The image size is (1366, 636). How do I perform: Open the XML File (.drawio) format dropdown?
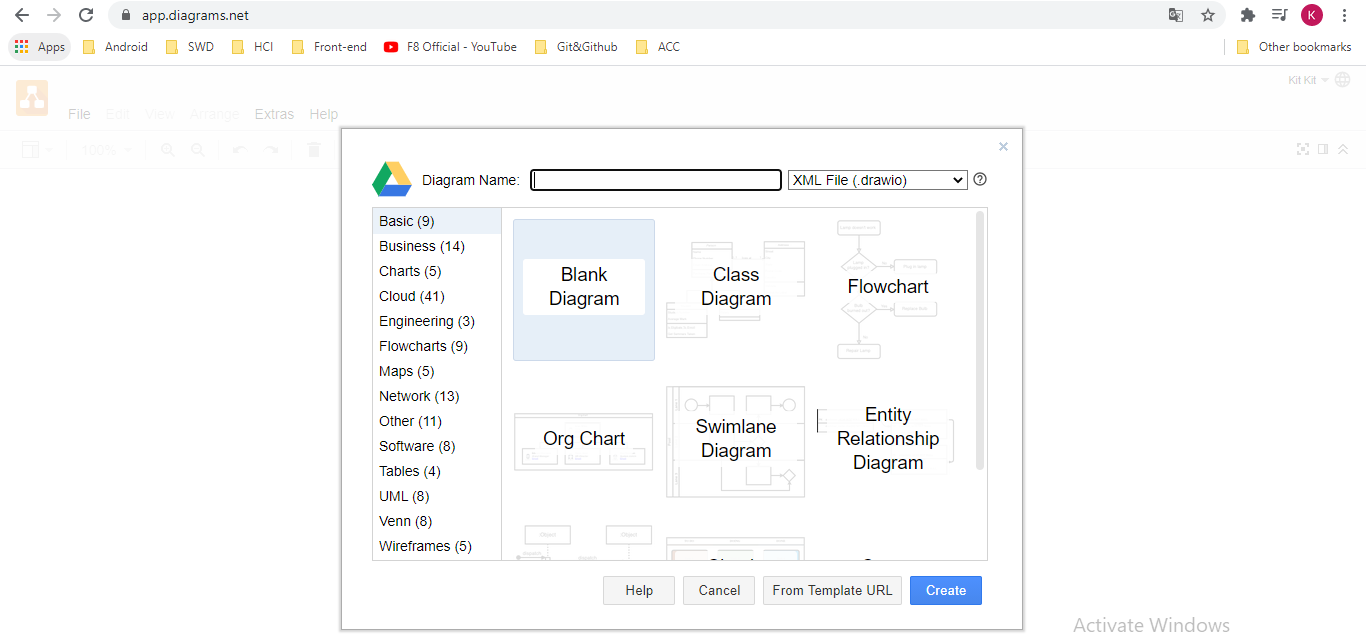click(877, 179)
